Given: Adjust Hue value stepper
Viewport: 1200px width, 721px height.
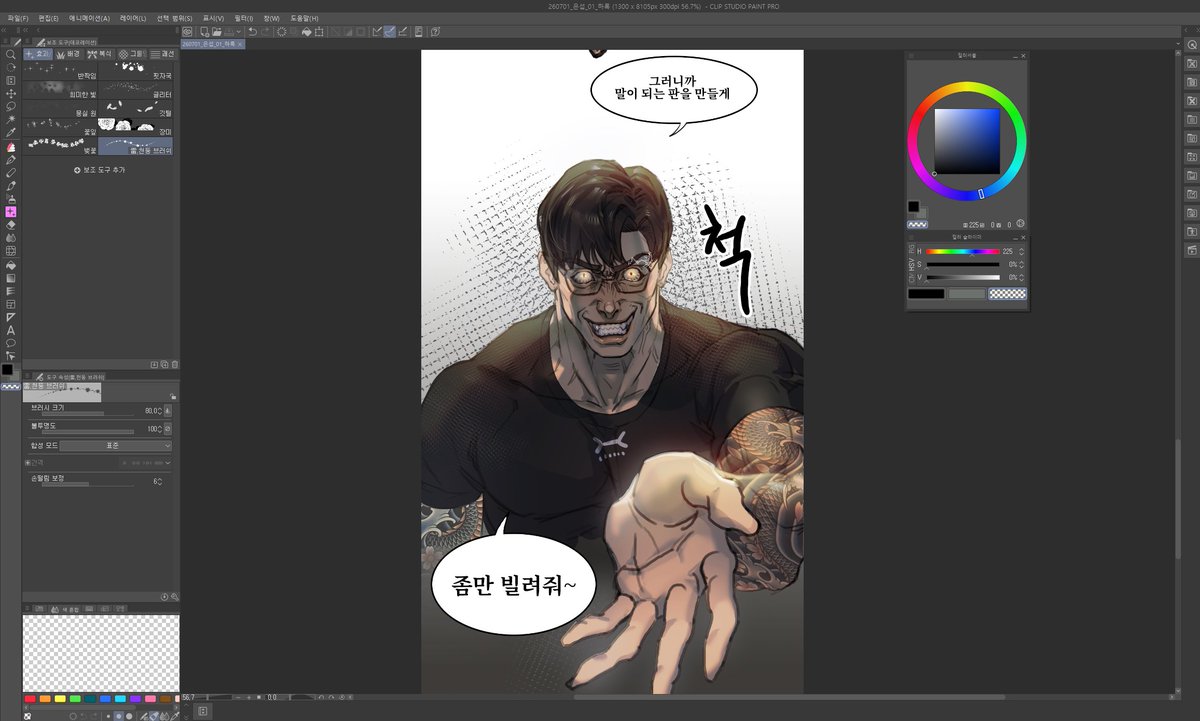Looking at the screenshot, I should point(1022,251).
